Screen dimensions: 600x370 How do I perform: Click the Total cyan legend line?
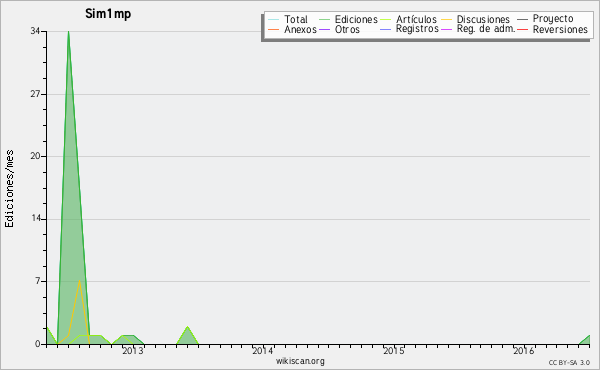pyautogui.click(x=274, y=20)
